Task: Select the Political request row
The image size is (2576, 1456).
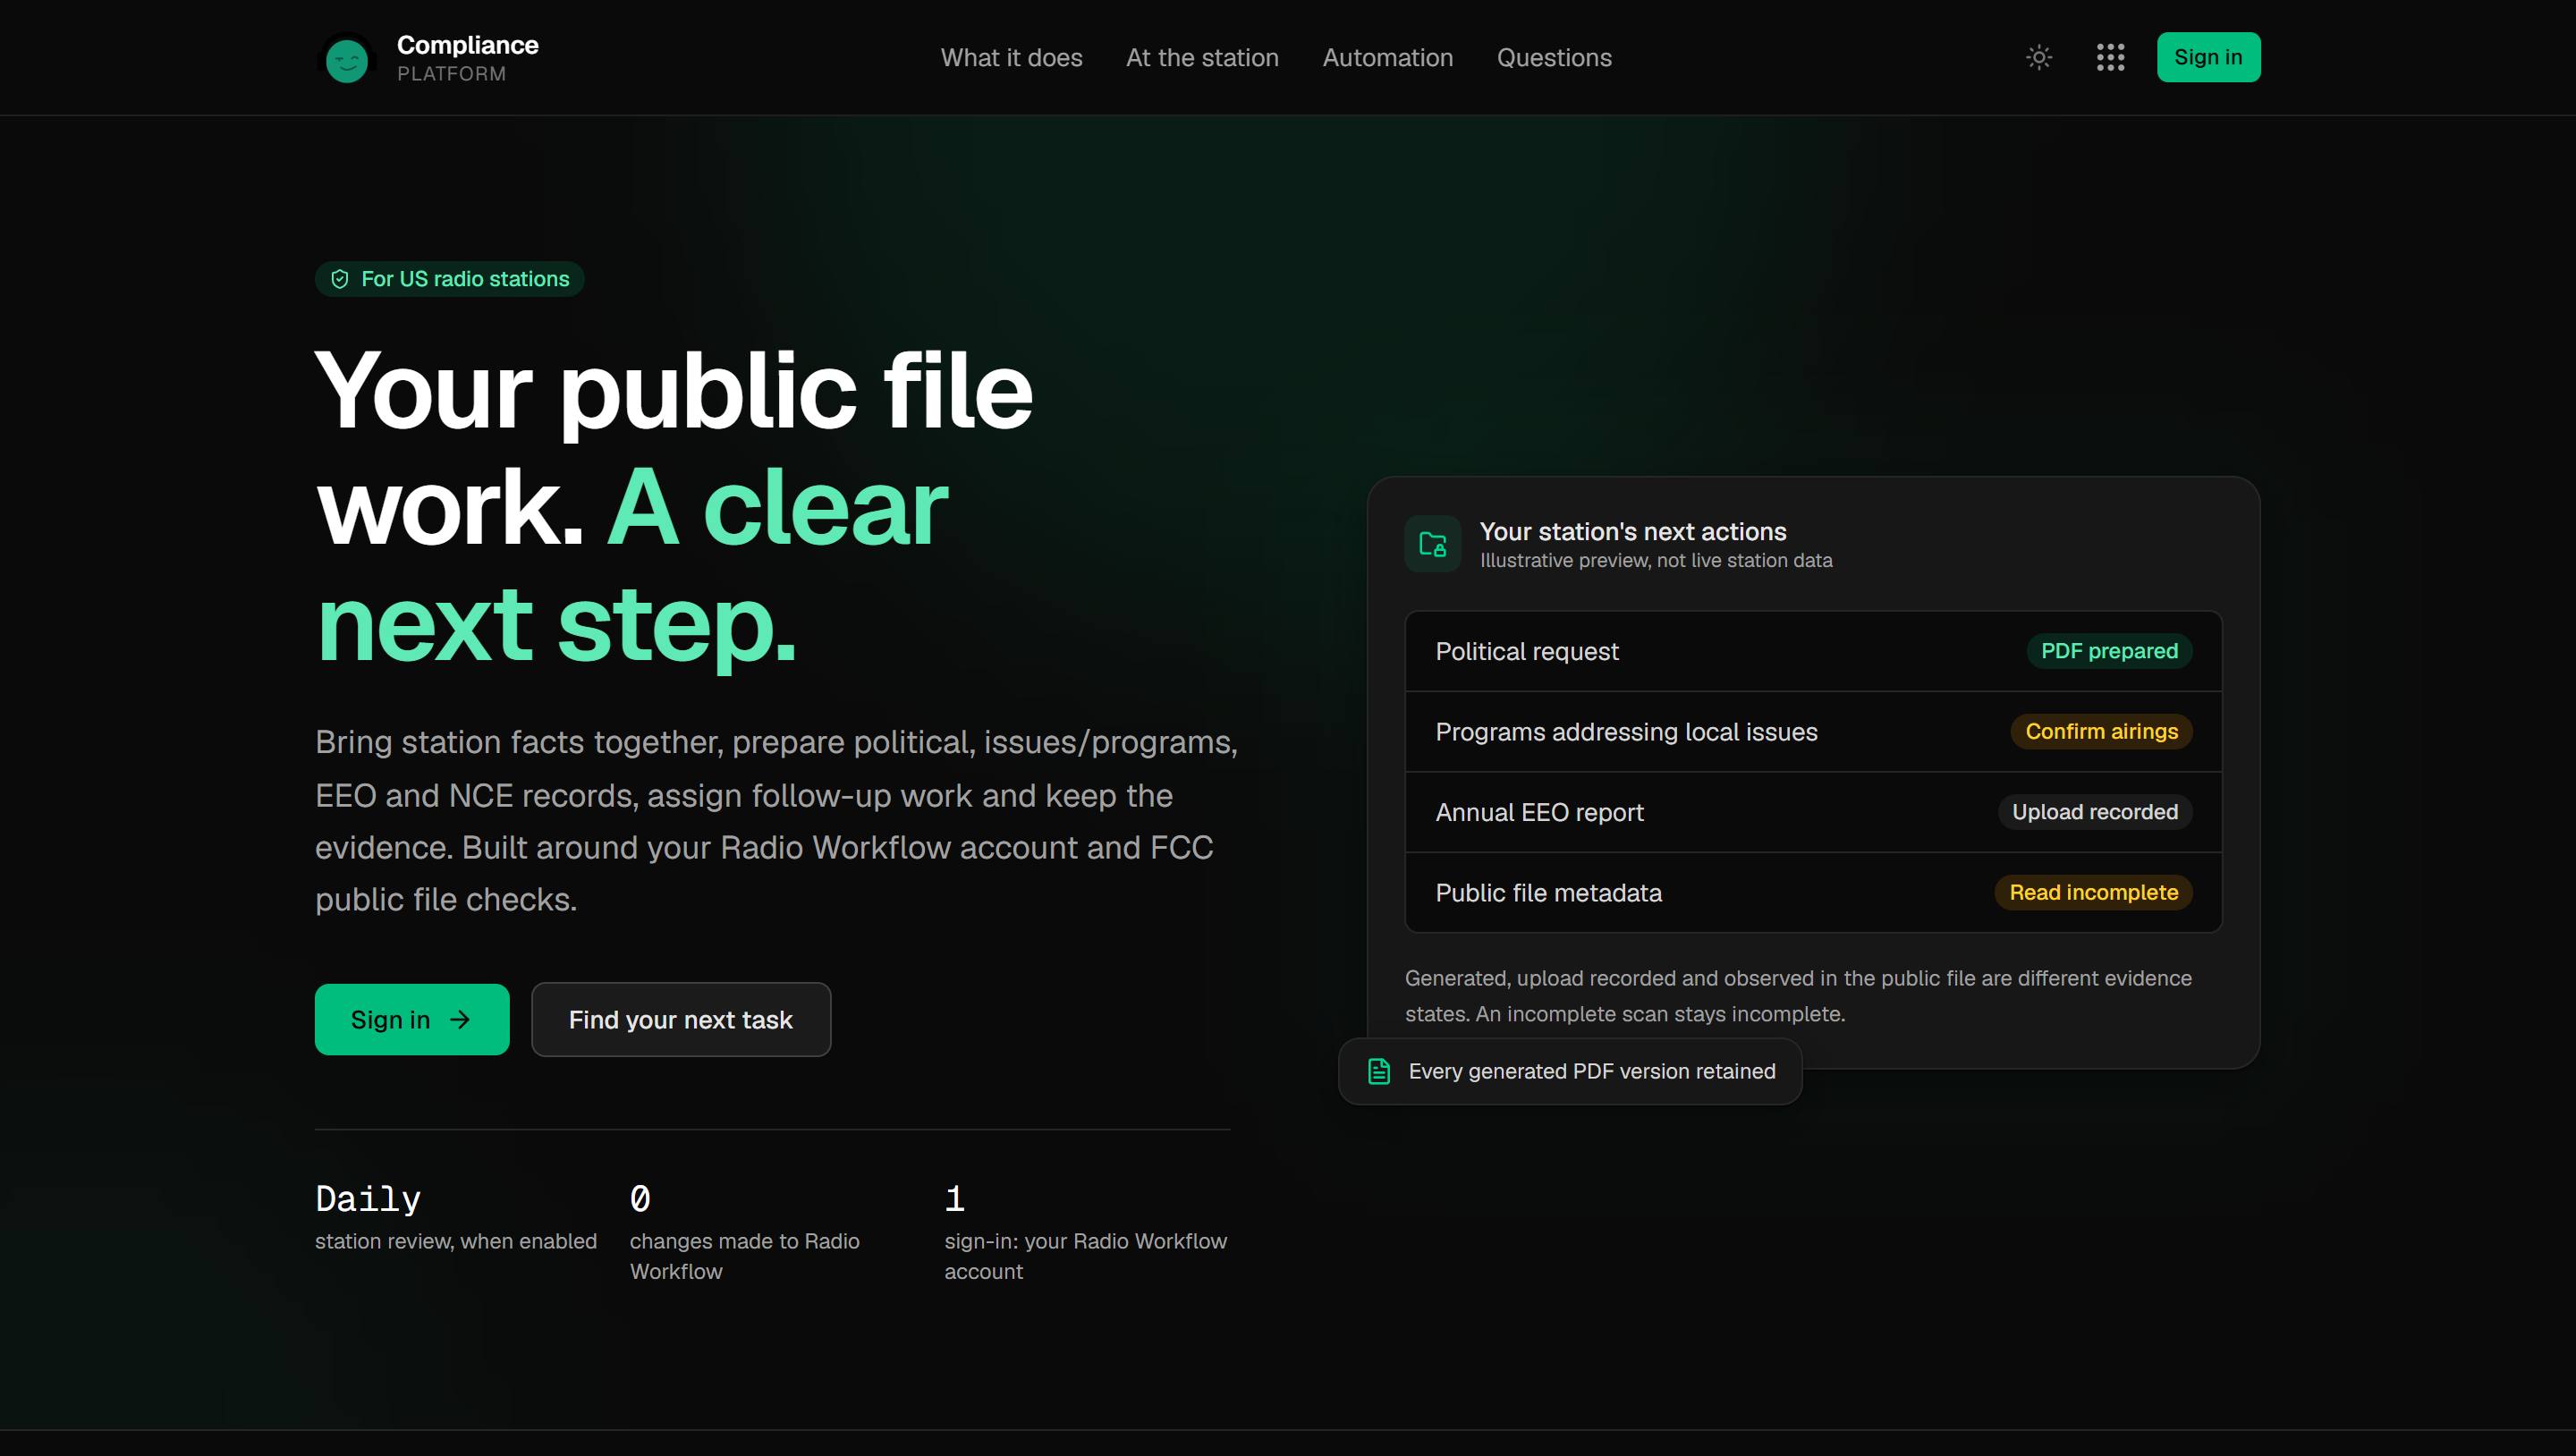Action: [1813, 651]
